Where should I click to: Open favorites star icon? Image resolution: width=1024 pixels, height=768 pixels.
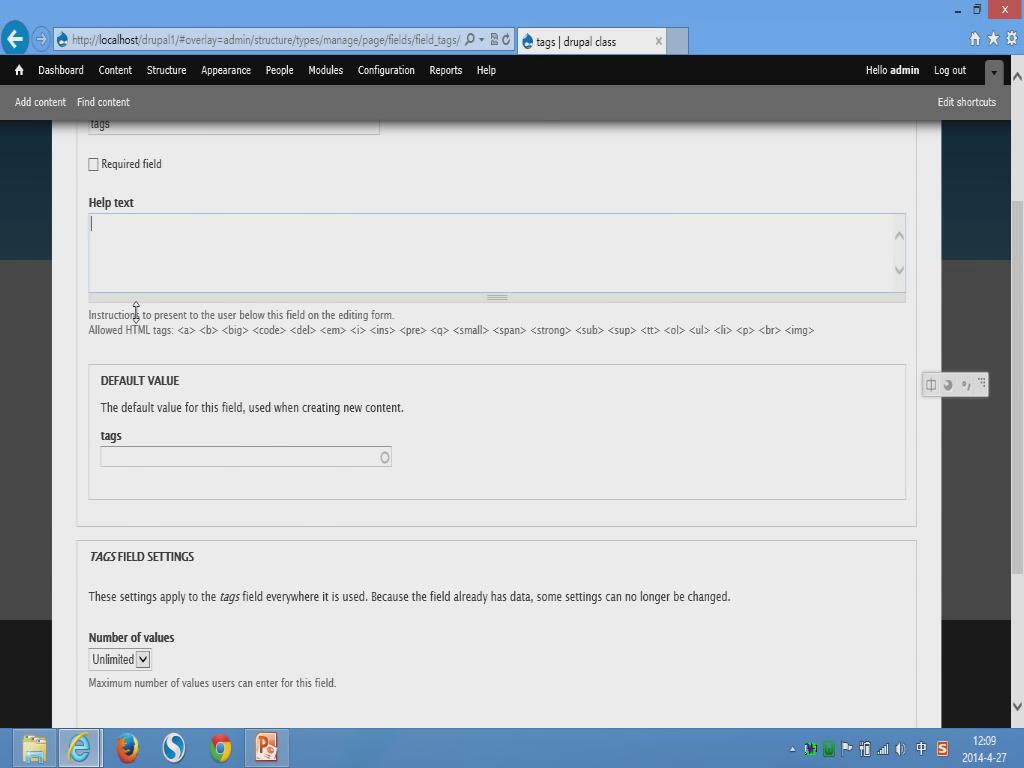[x=993, y=39]
